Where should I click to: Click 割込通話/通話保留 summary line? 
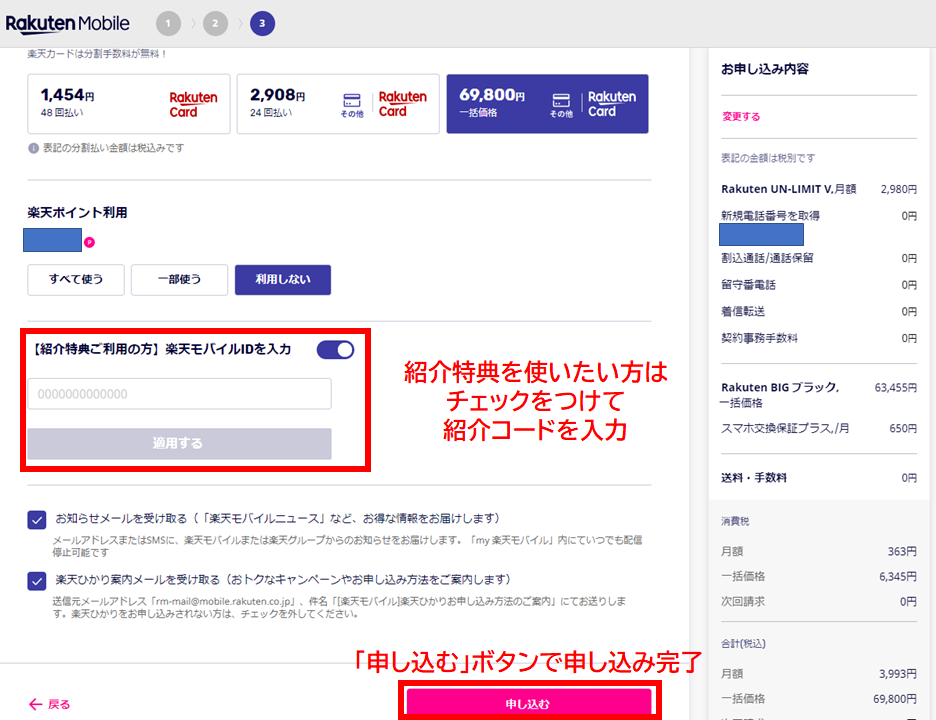pos(819,258)
